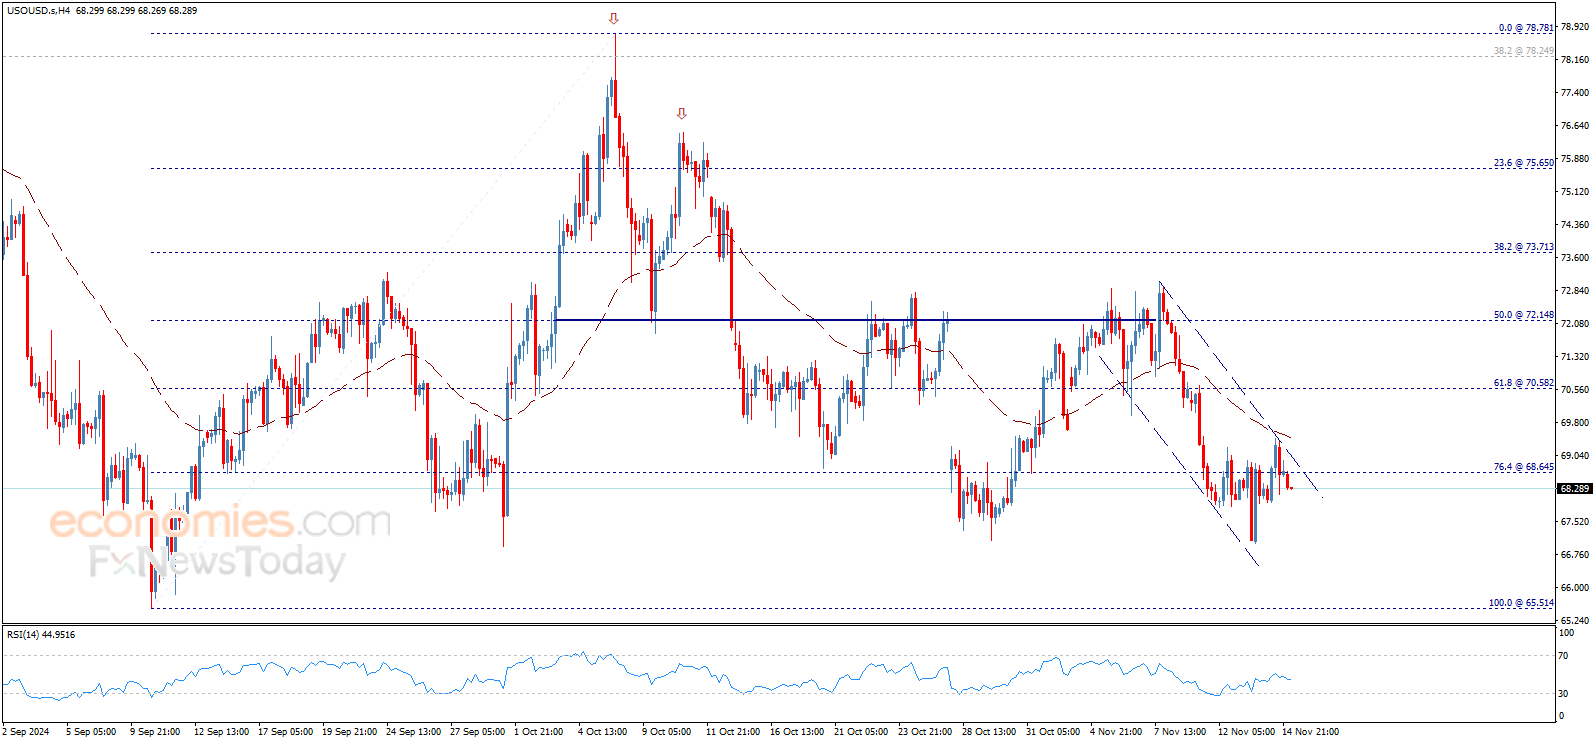Image resolution: width=1596 pixels, height=743 pixels.
Task: Click the red down arrow above the 9 Oct peak
Action: coord(681,114)
